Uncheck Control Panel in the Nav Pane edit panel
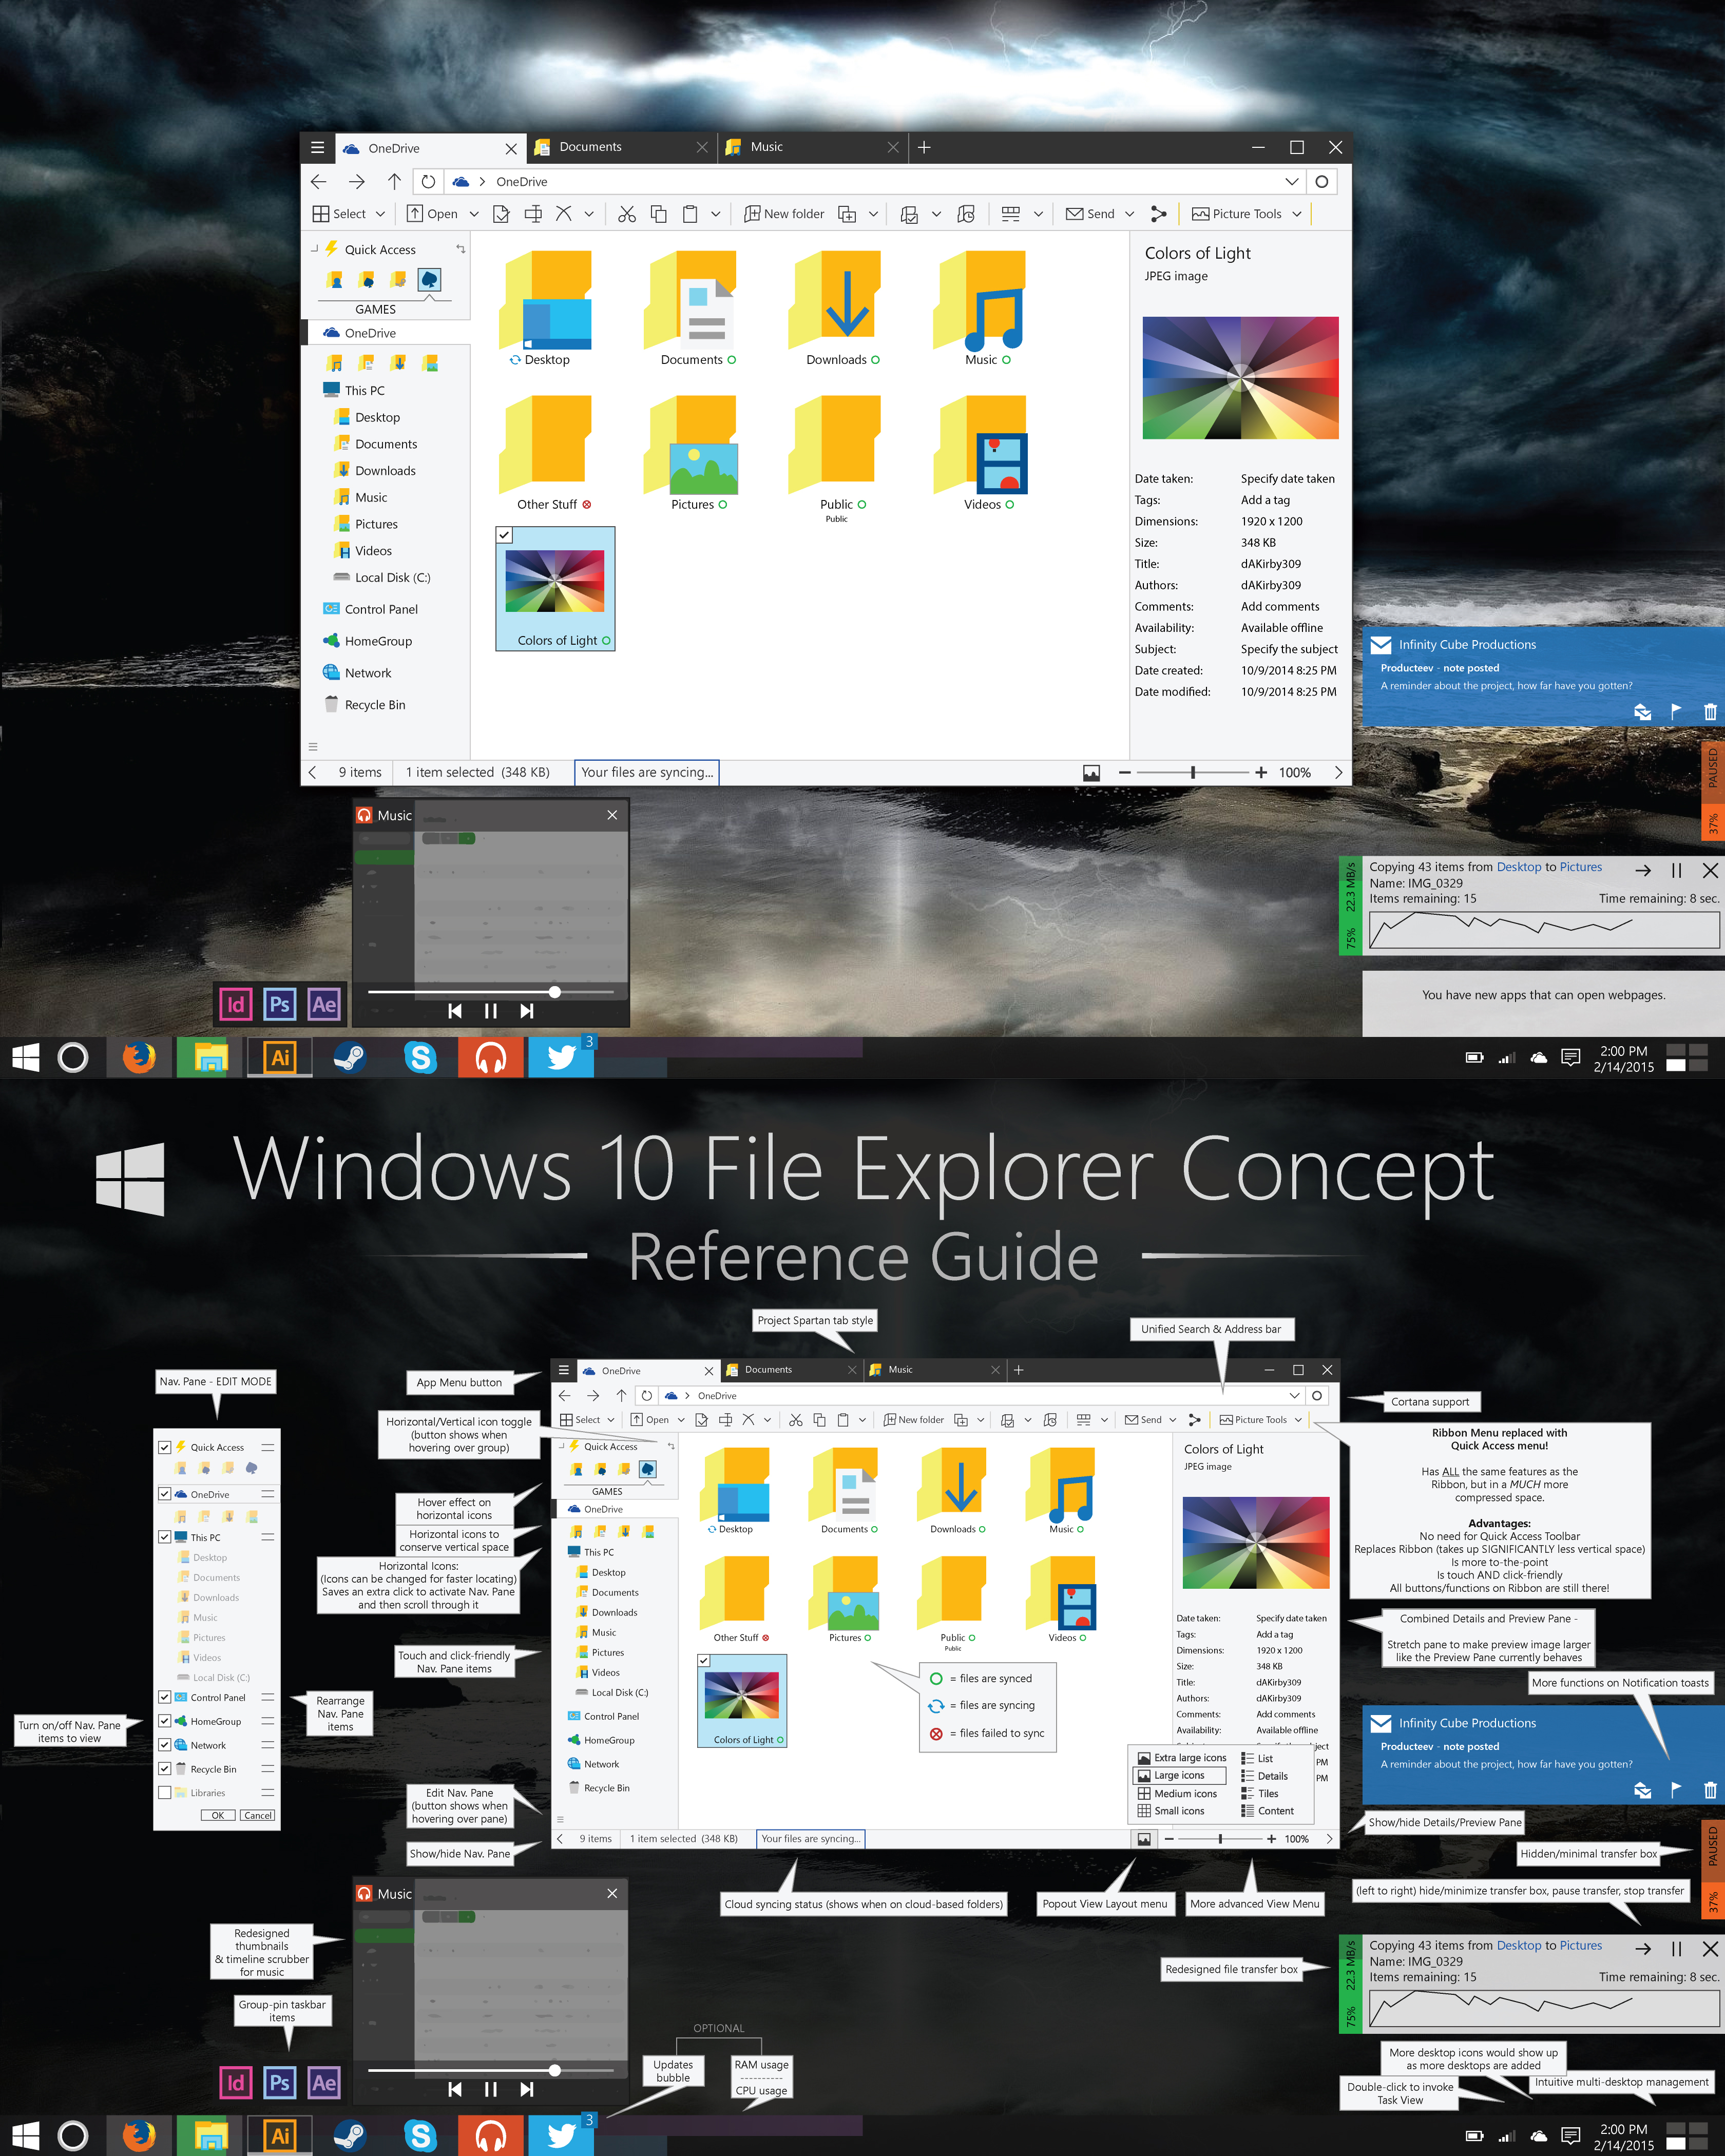 (165, 1697)
